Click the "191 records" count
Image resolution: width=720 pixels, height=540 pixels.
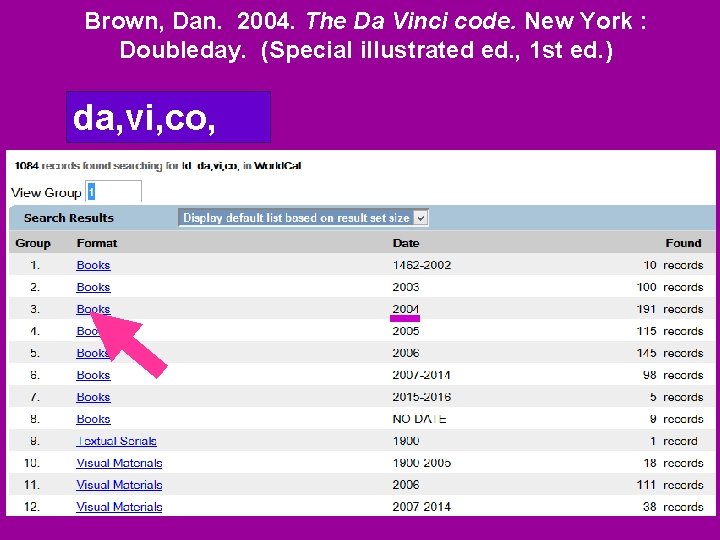pos(670,309)
